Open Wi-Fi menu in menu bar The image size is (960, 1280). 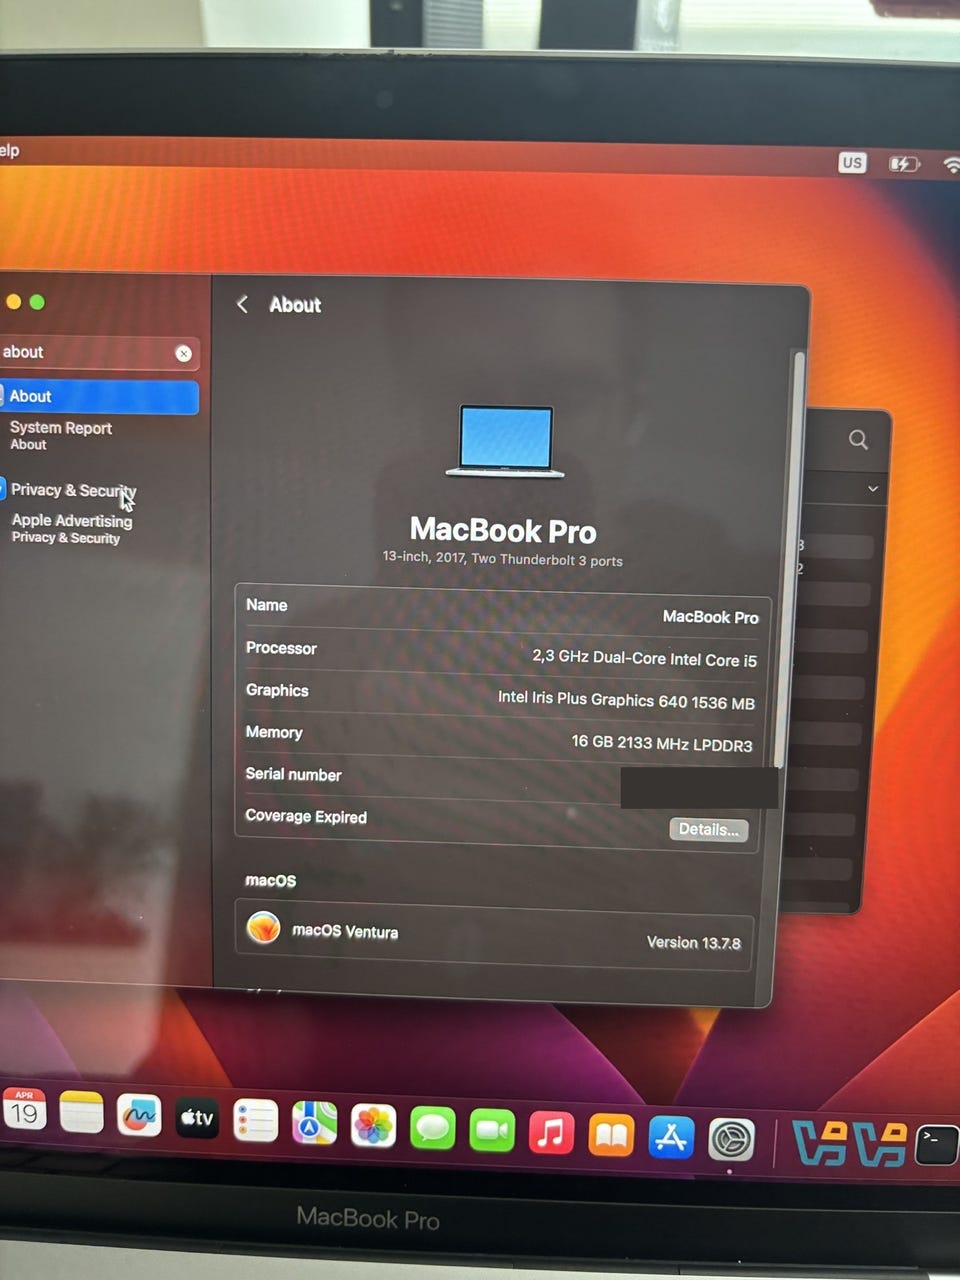pos(951,165)
